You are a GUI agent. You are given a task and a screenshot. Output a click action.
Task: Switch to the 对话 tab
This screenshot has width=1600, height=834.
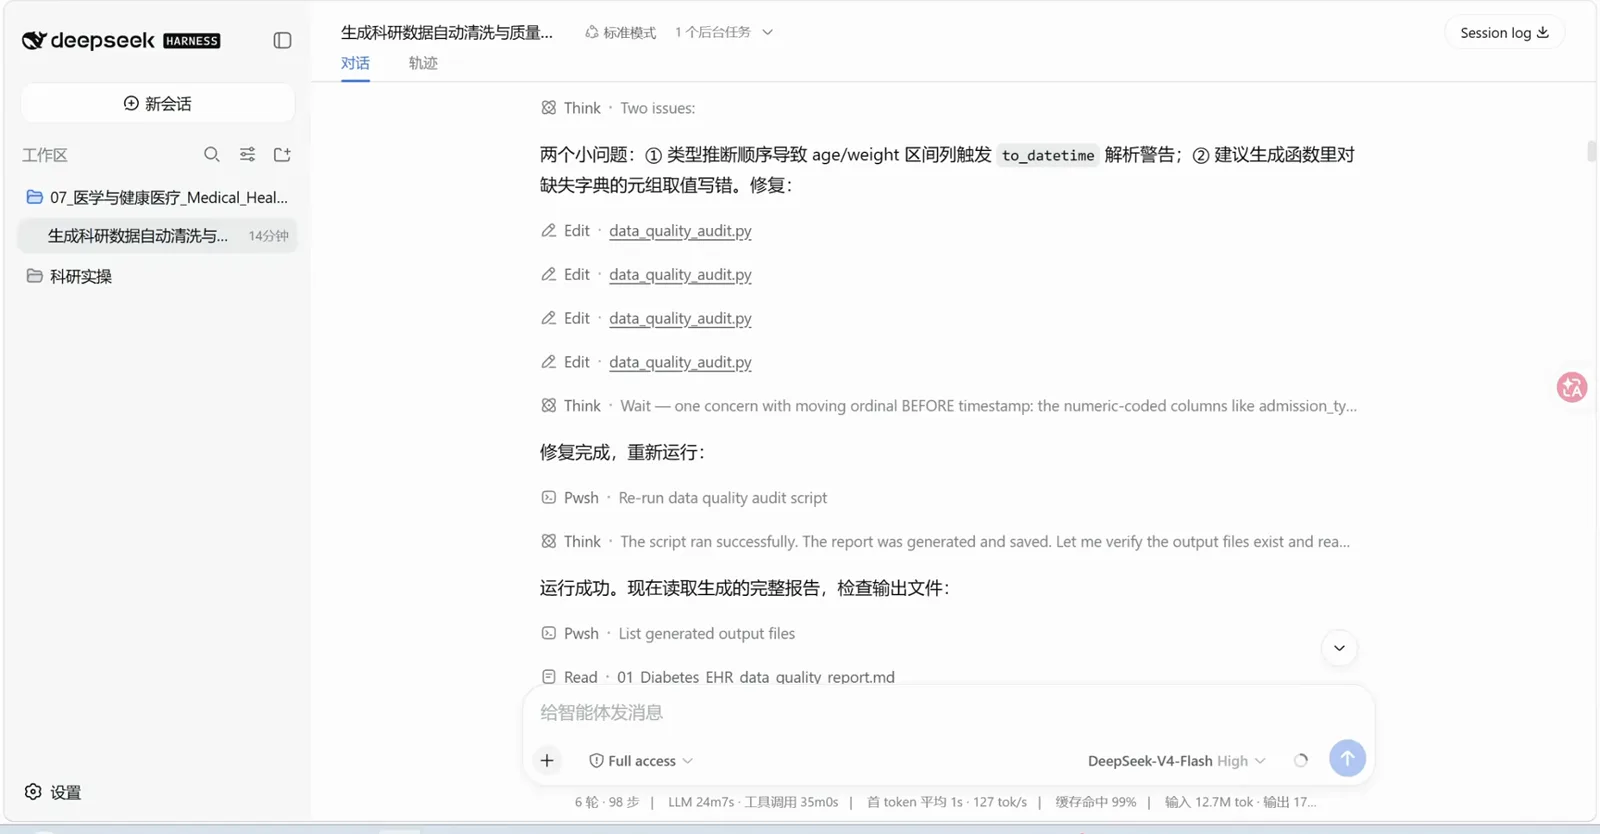pos(355,63)
